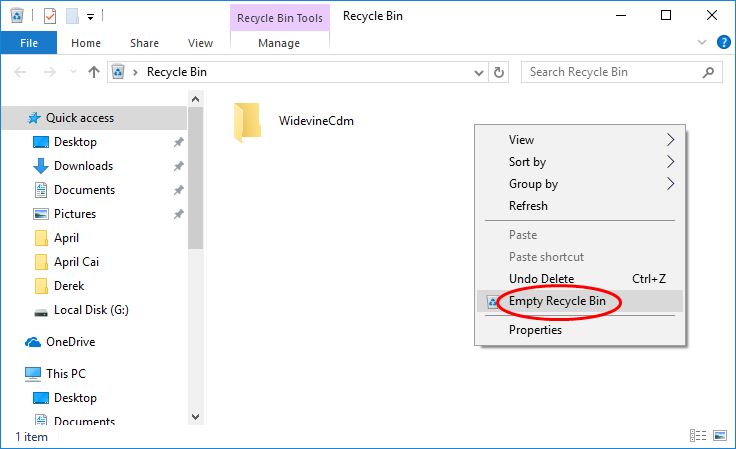Select Undo Delete in context menu
Screen dimensions: 736x449
click(541, 279)
